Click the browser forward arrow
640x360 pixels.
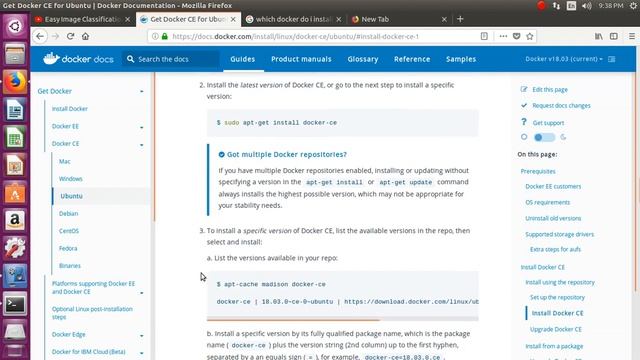pos(56,36)
